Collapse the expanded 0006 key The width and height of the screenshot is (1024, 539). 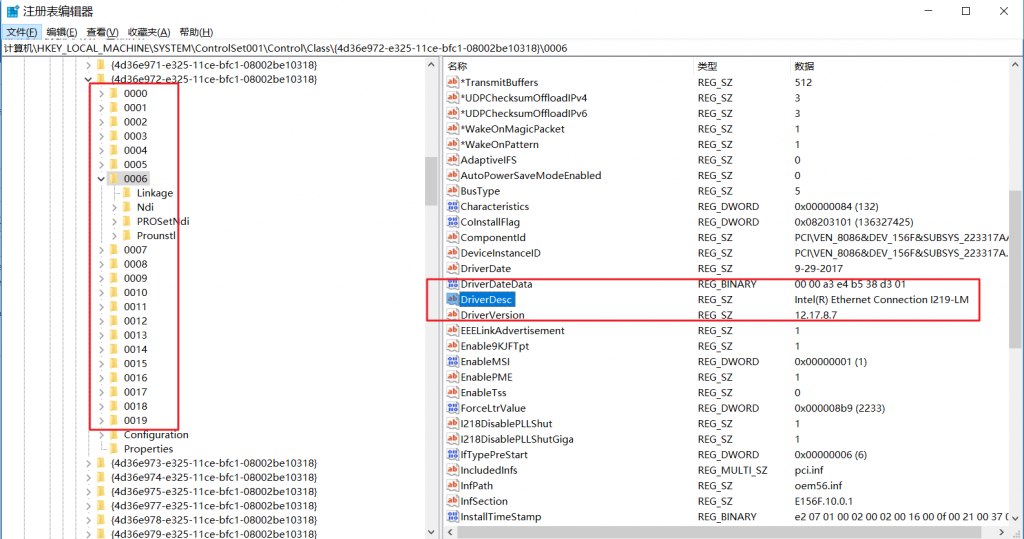coord(100,179)
